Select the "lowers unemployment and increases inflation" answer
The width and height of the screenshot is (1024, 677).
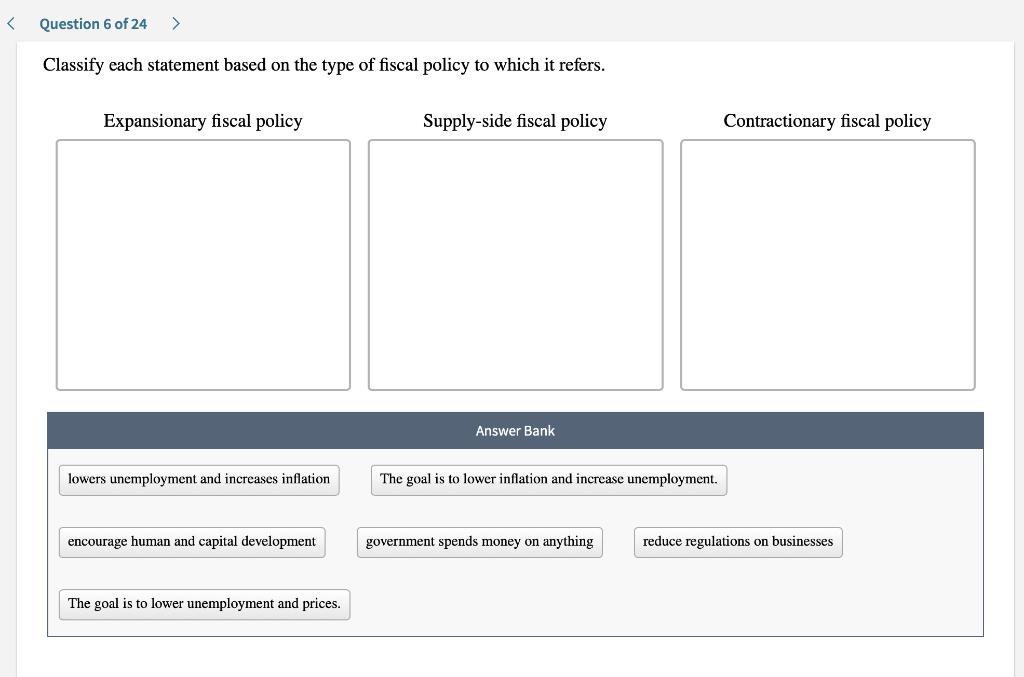[198, 480]
